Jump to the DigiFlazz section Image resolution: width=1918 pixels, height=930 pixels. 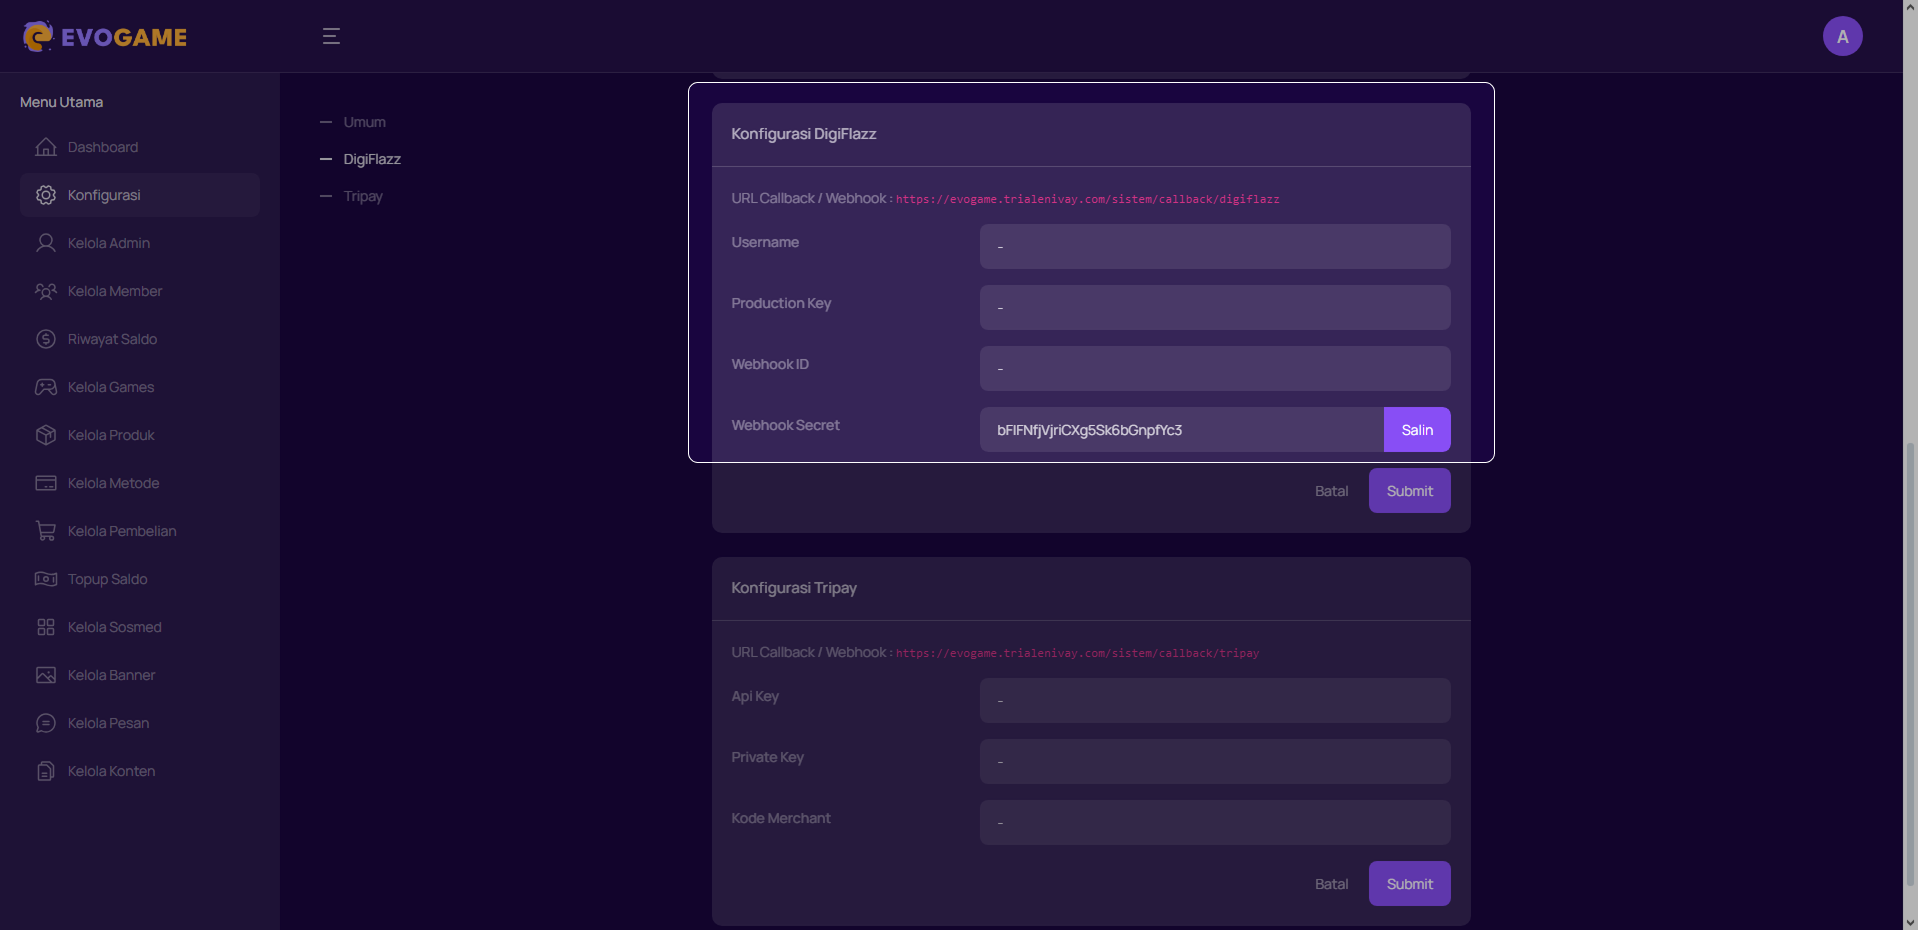[372, 159]
